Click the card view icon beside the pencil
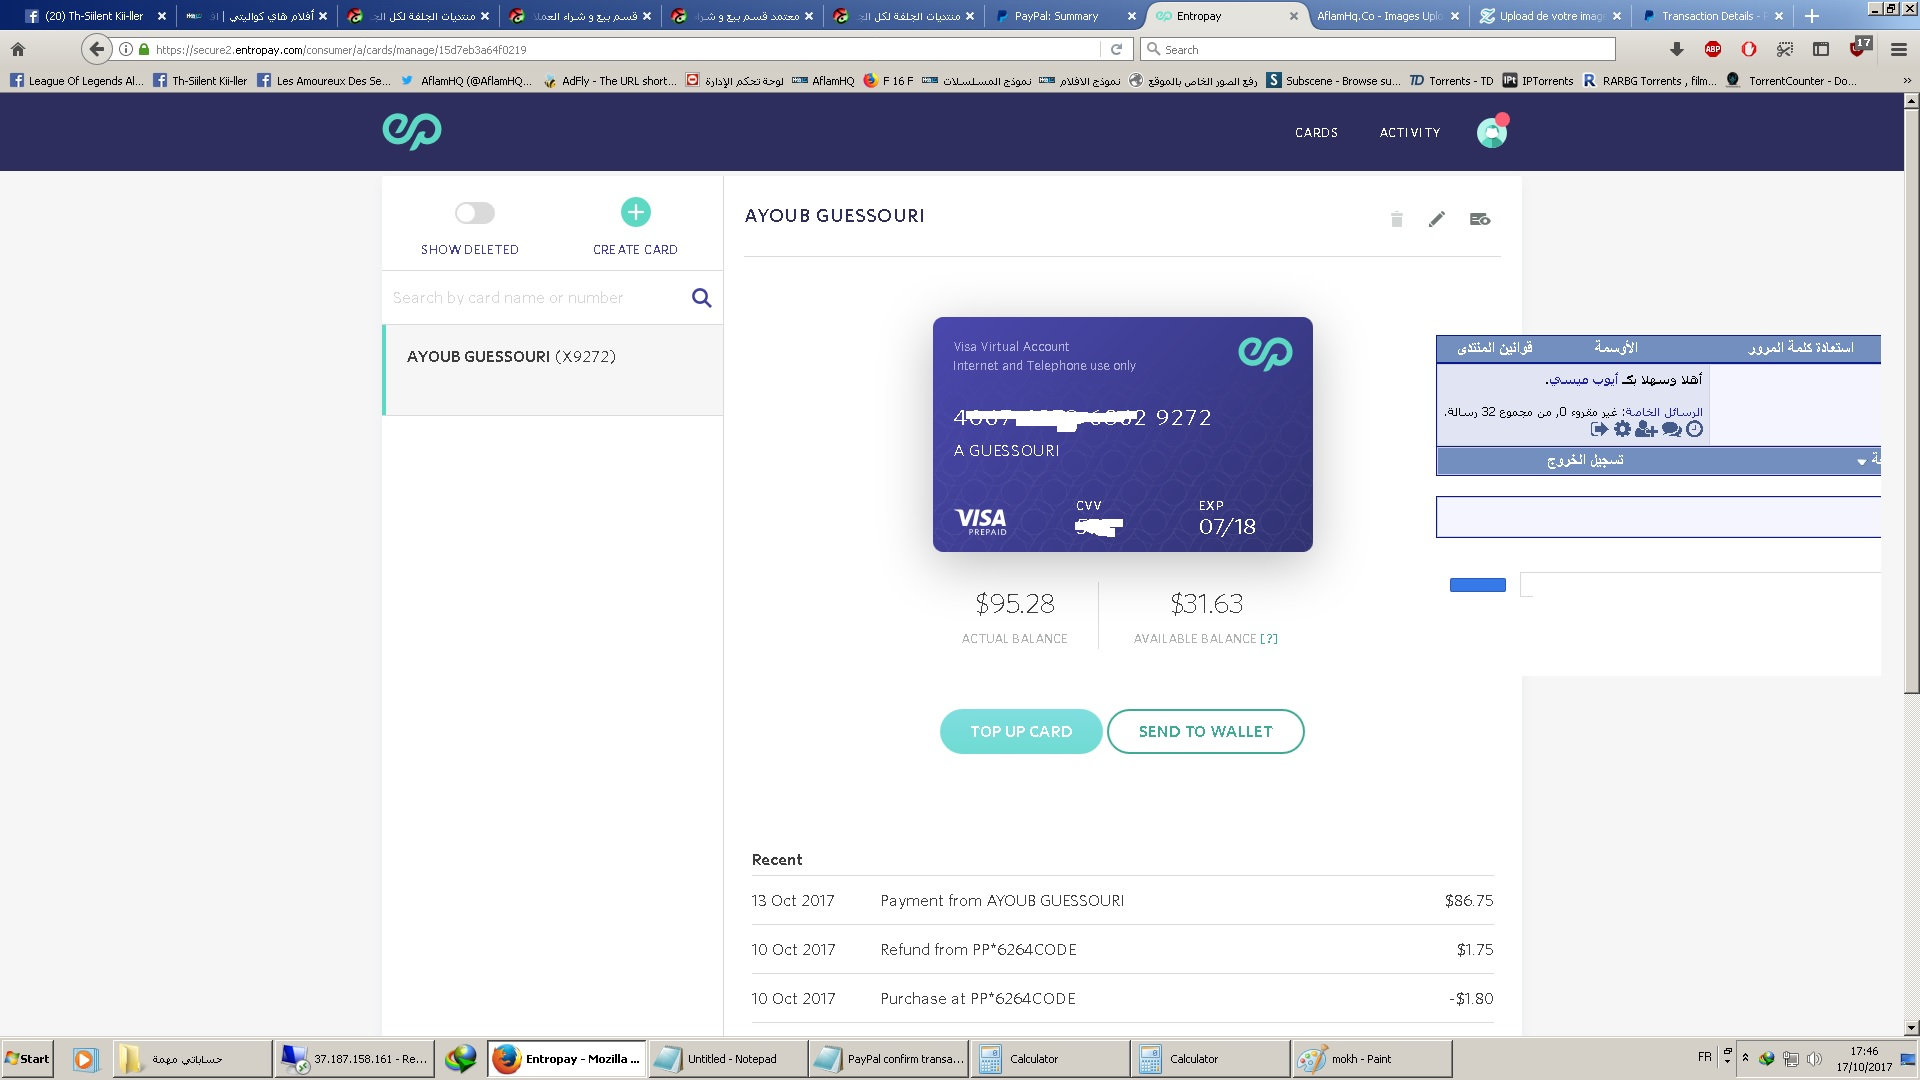This screenshot has width=1920, height=1080. tap(1480, 219)
